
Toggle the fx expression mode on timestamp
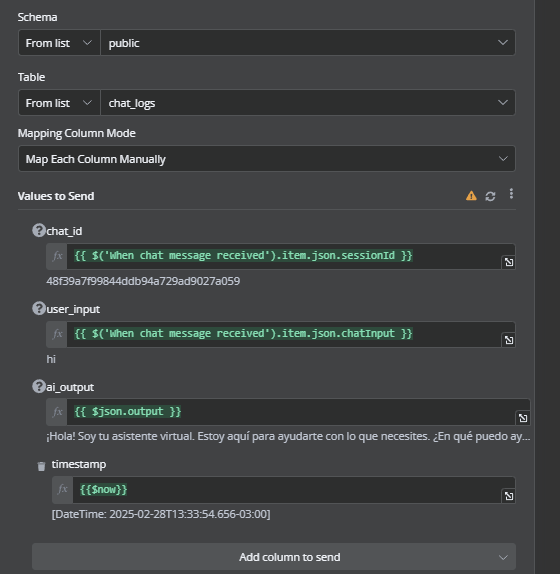(x=63, y=490)
